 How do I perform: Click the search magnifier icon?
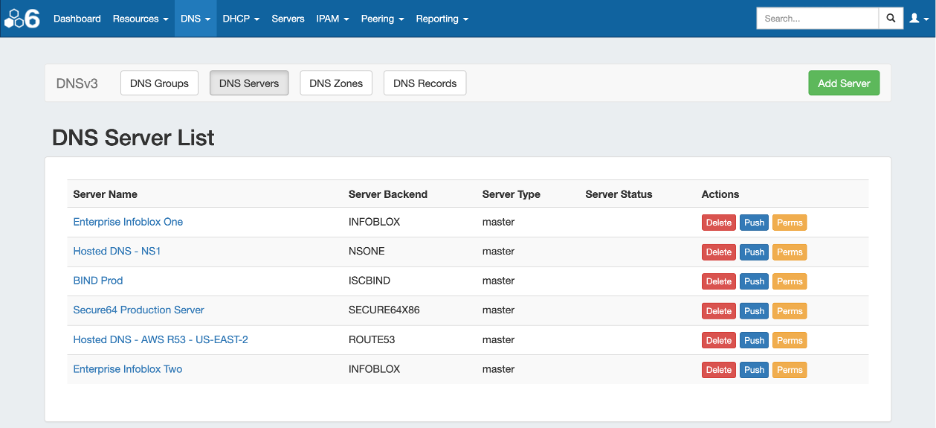[x=891, y=18]
